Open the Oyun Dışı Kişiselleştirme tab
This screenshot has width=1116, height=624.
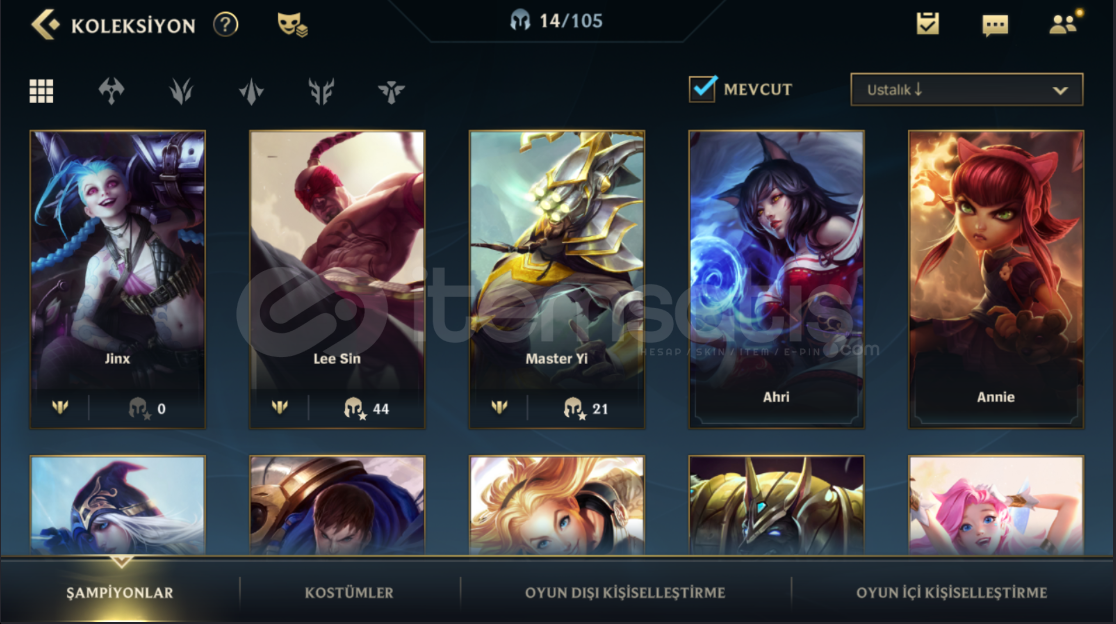tap(625, 593)
